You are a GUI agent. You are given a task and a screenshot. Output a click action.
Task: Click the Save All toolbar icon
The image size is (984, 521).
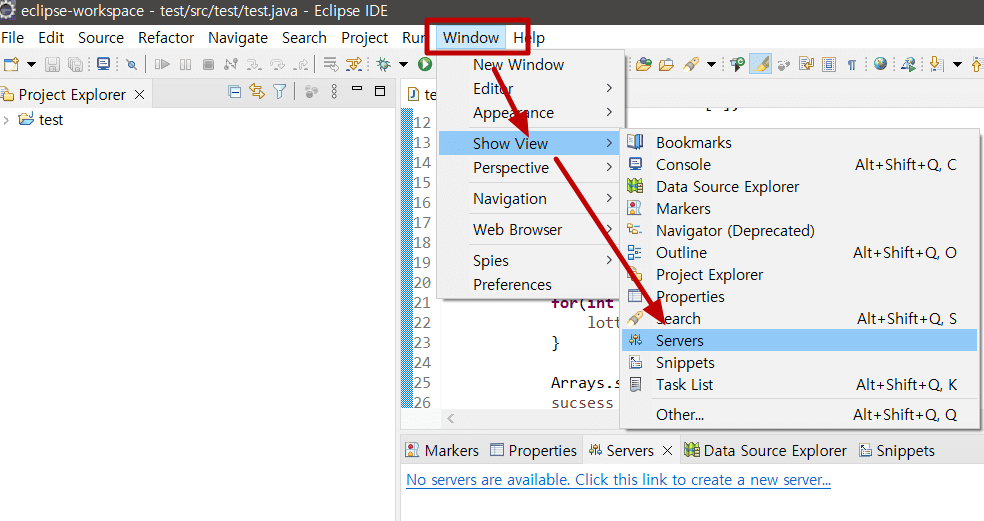tap(75, 64)
